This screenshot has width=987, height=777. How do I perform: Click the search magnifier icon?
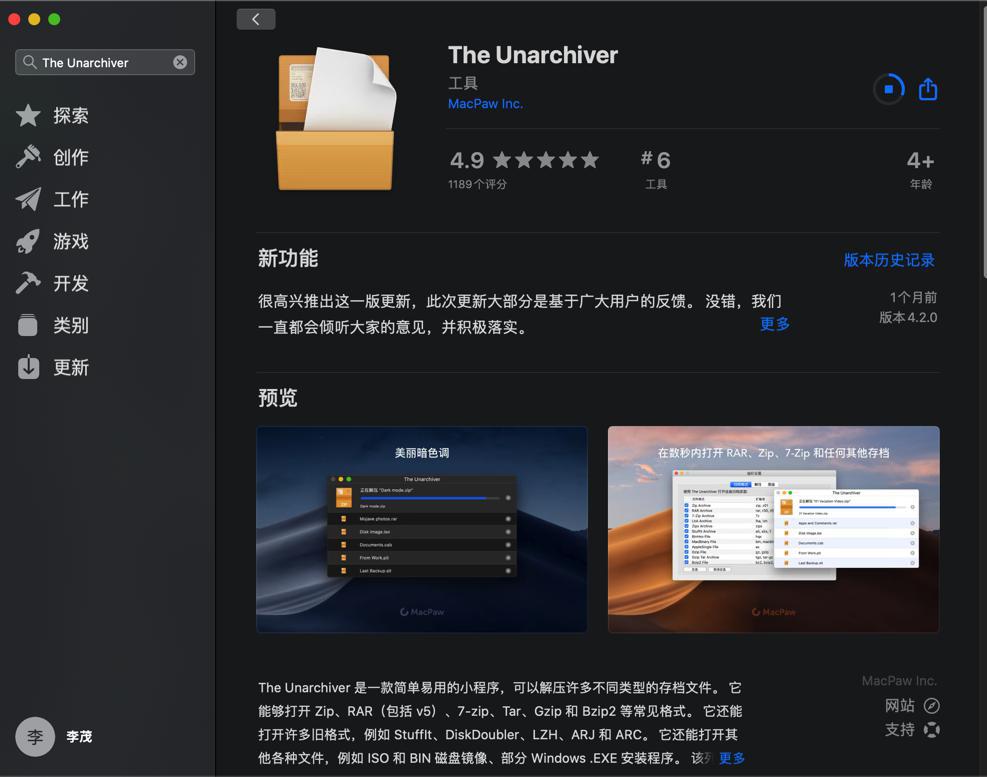[29, 62]
